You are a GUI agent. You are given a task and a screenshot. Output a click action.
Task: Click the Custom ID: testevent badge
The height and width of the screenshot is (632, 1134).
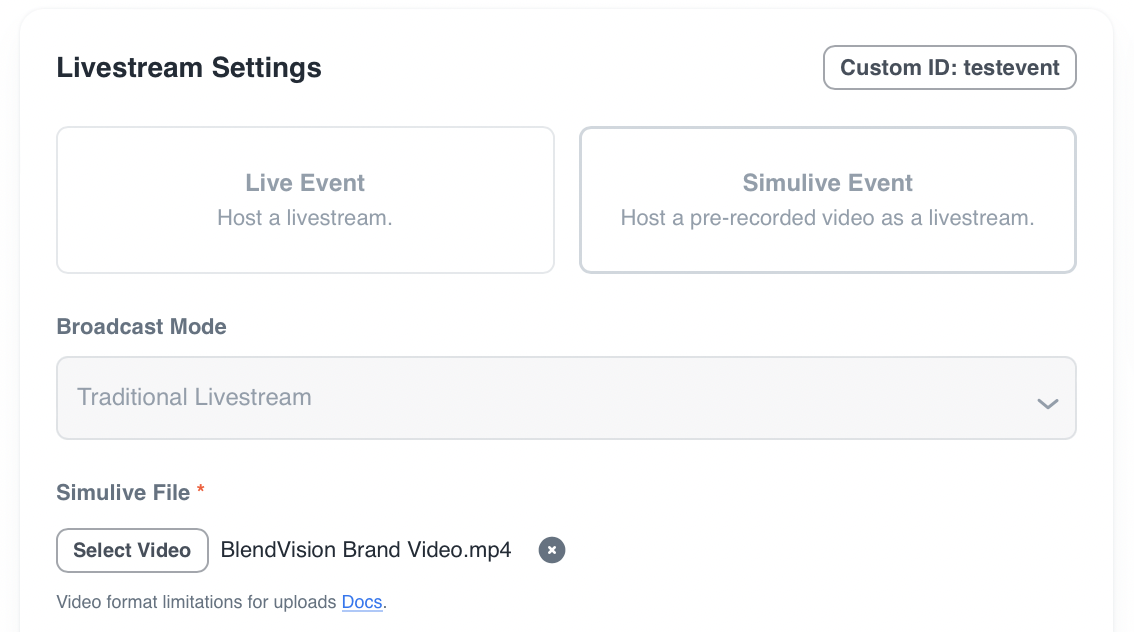click(x=949, y=68)
